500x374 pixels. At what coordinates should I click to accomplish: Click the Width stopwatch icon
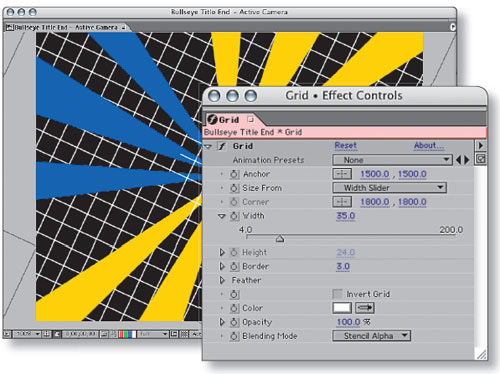coord(234,216)
